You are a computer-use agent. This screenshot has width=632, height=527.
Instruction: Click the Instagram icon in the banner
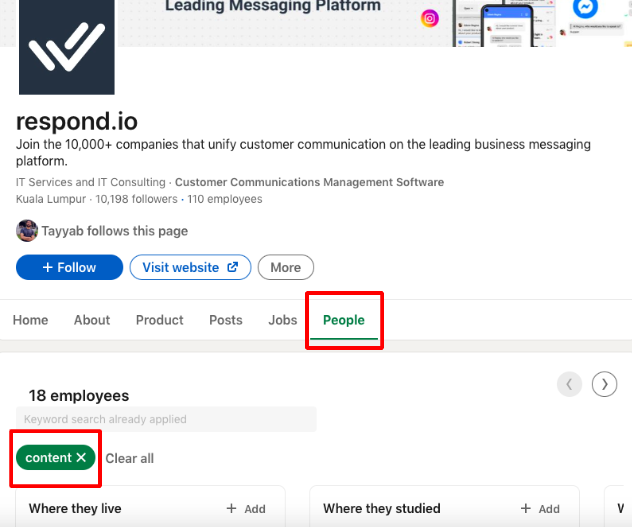click(430, 19)
